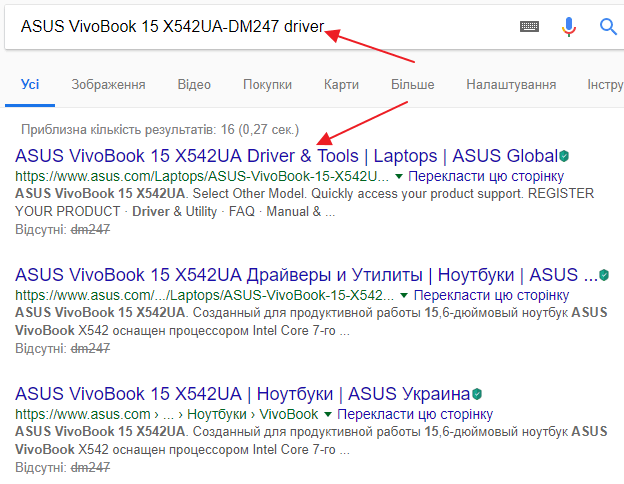Open dropdown arrow beside second result URL
Viewport: 624px width, 484px height.
(404, 296)
